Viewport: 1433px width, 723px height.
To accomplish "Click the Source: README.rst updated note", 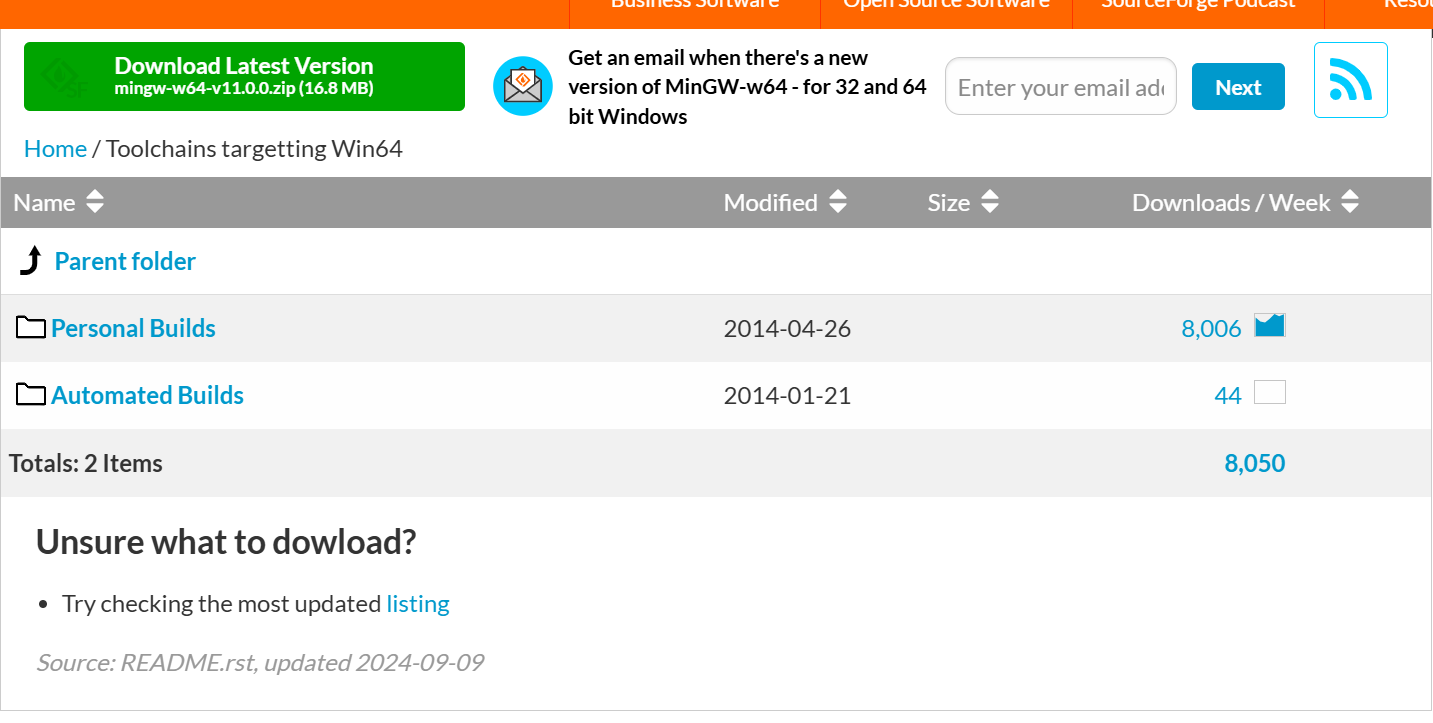I will 260,662.
